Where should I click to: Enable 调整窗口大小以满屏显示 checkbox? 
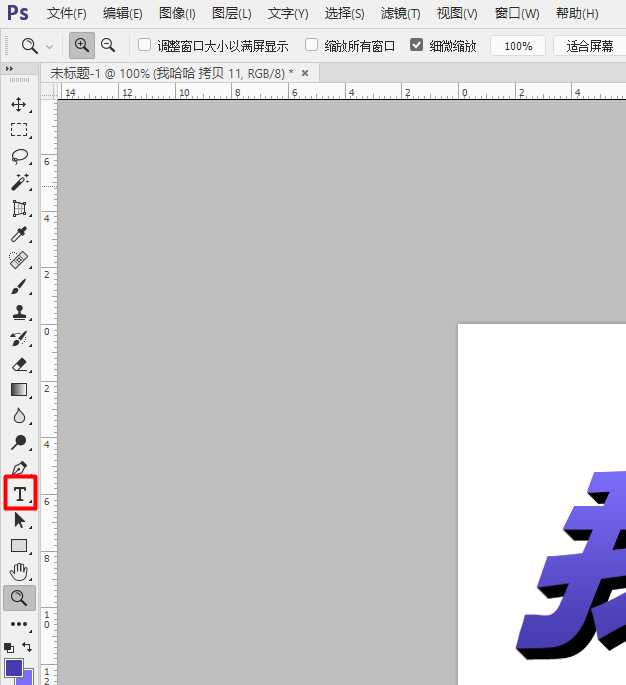click(145, 46)
